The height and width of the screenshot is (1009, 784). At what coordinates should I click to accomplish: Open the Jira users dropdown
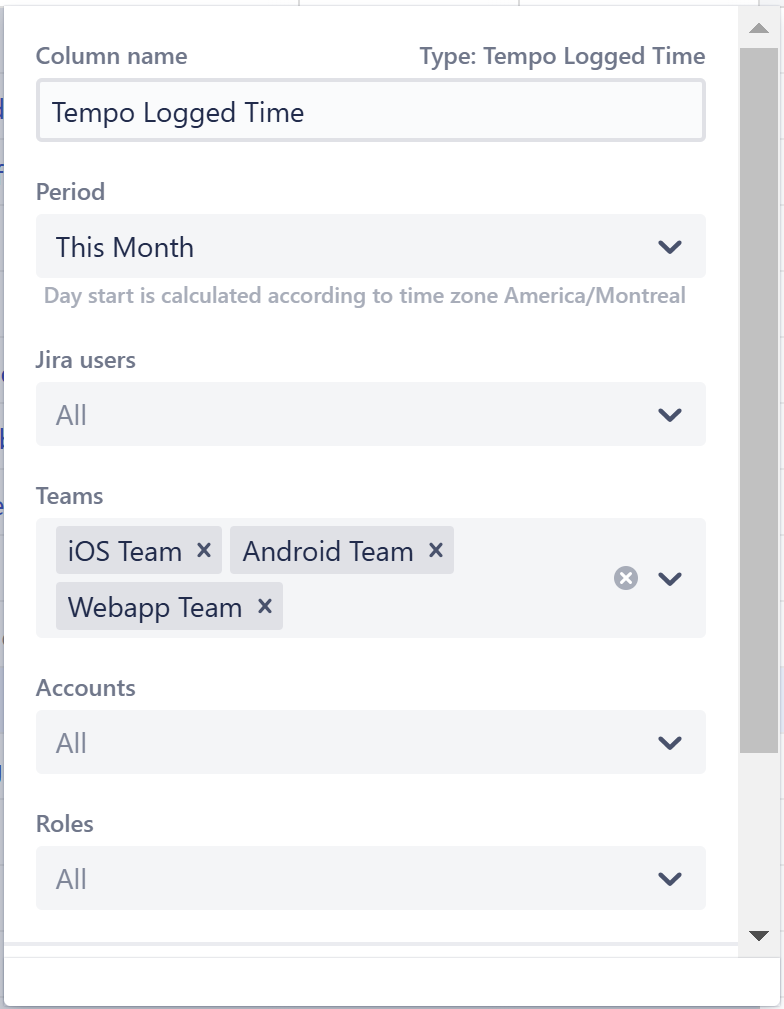[370, 414]
